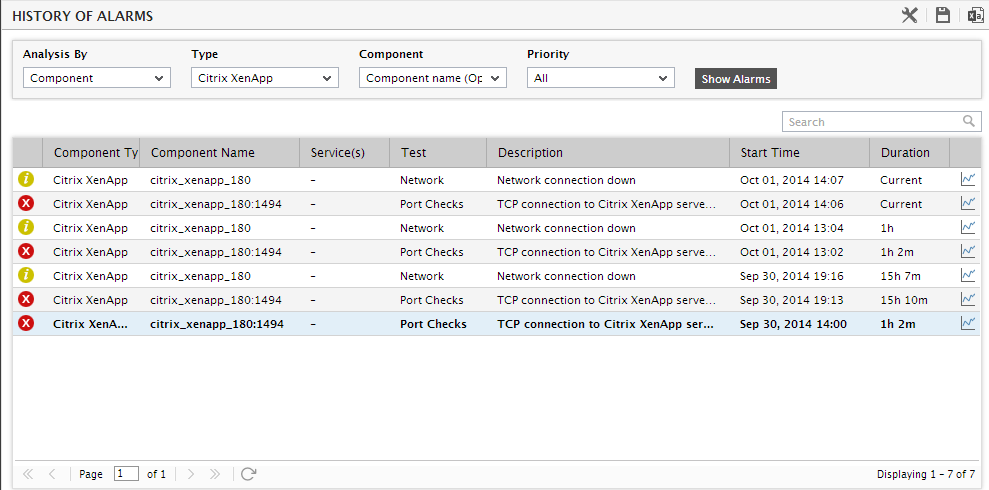
Task: Open the Component name dropdown
Action: [x=433, y=78]
